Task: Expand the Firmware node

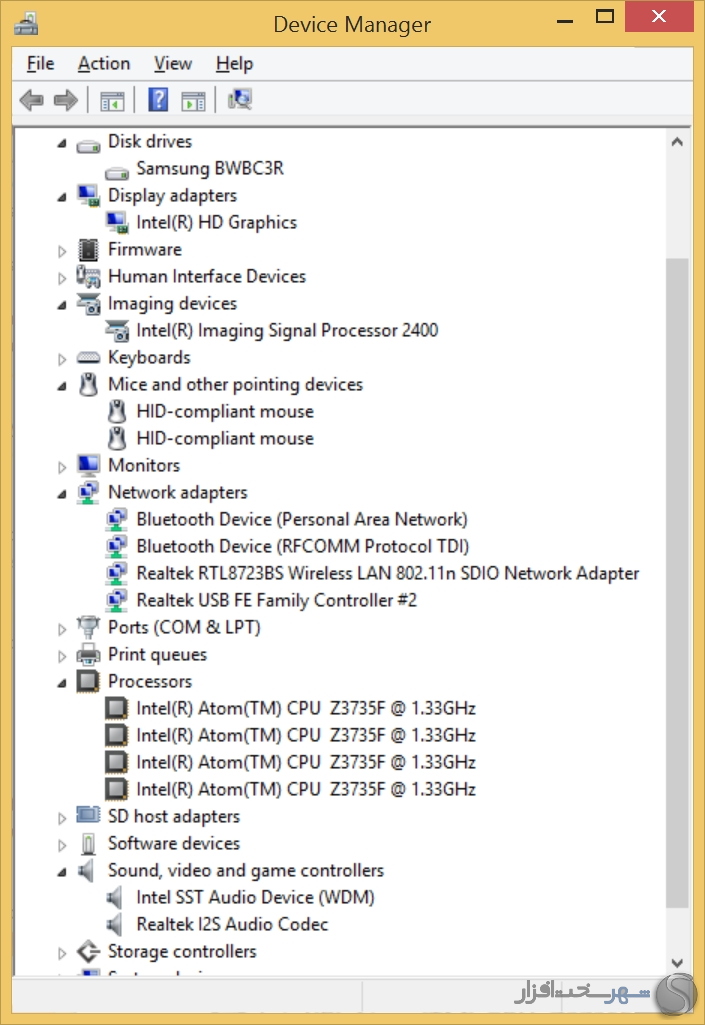Action: pos(61,251)
